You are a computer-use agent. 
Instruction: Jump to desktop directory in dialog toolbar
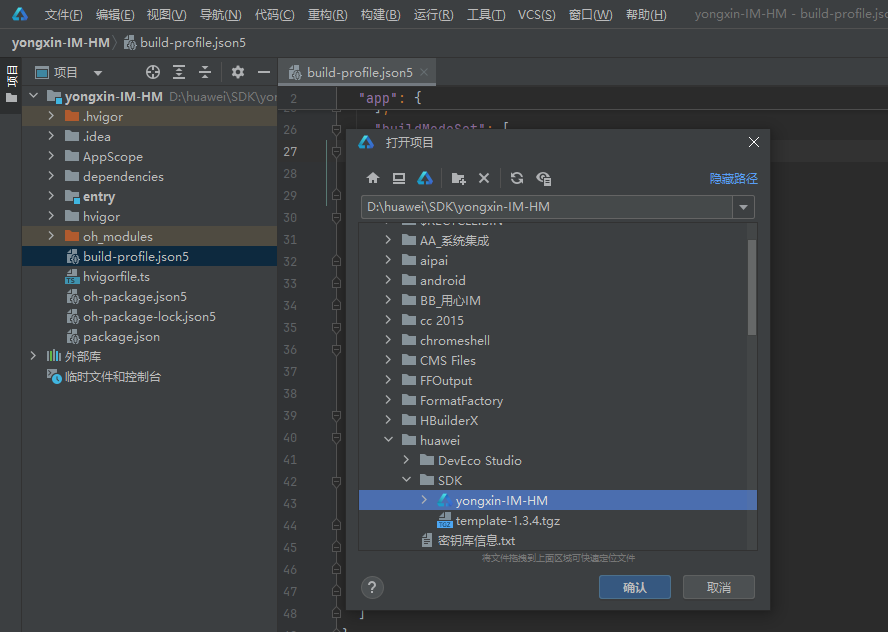pyautogui.click(x=399, y=178)
